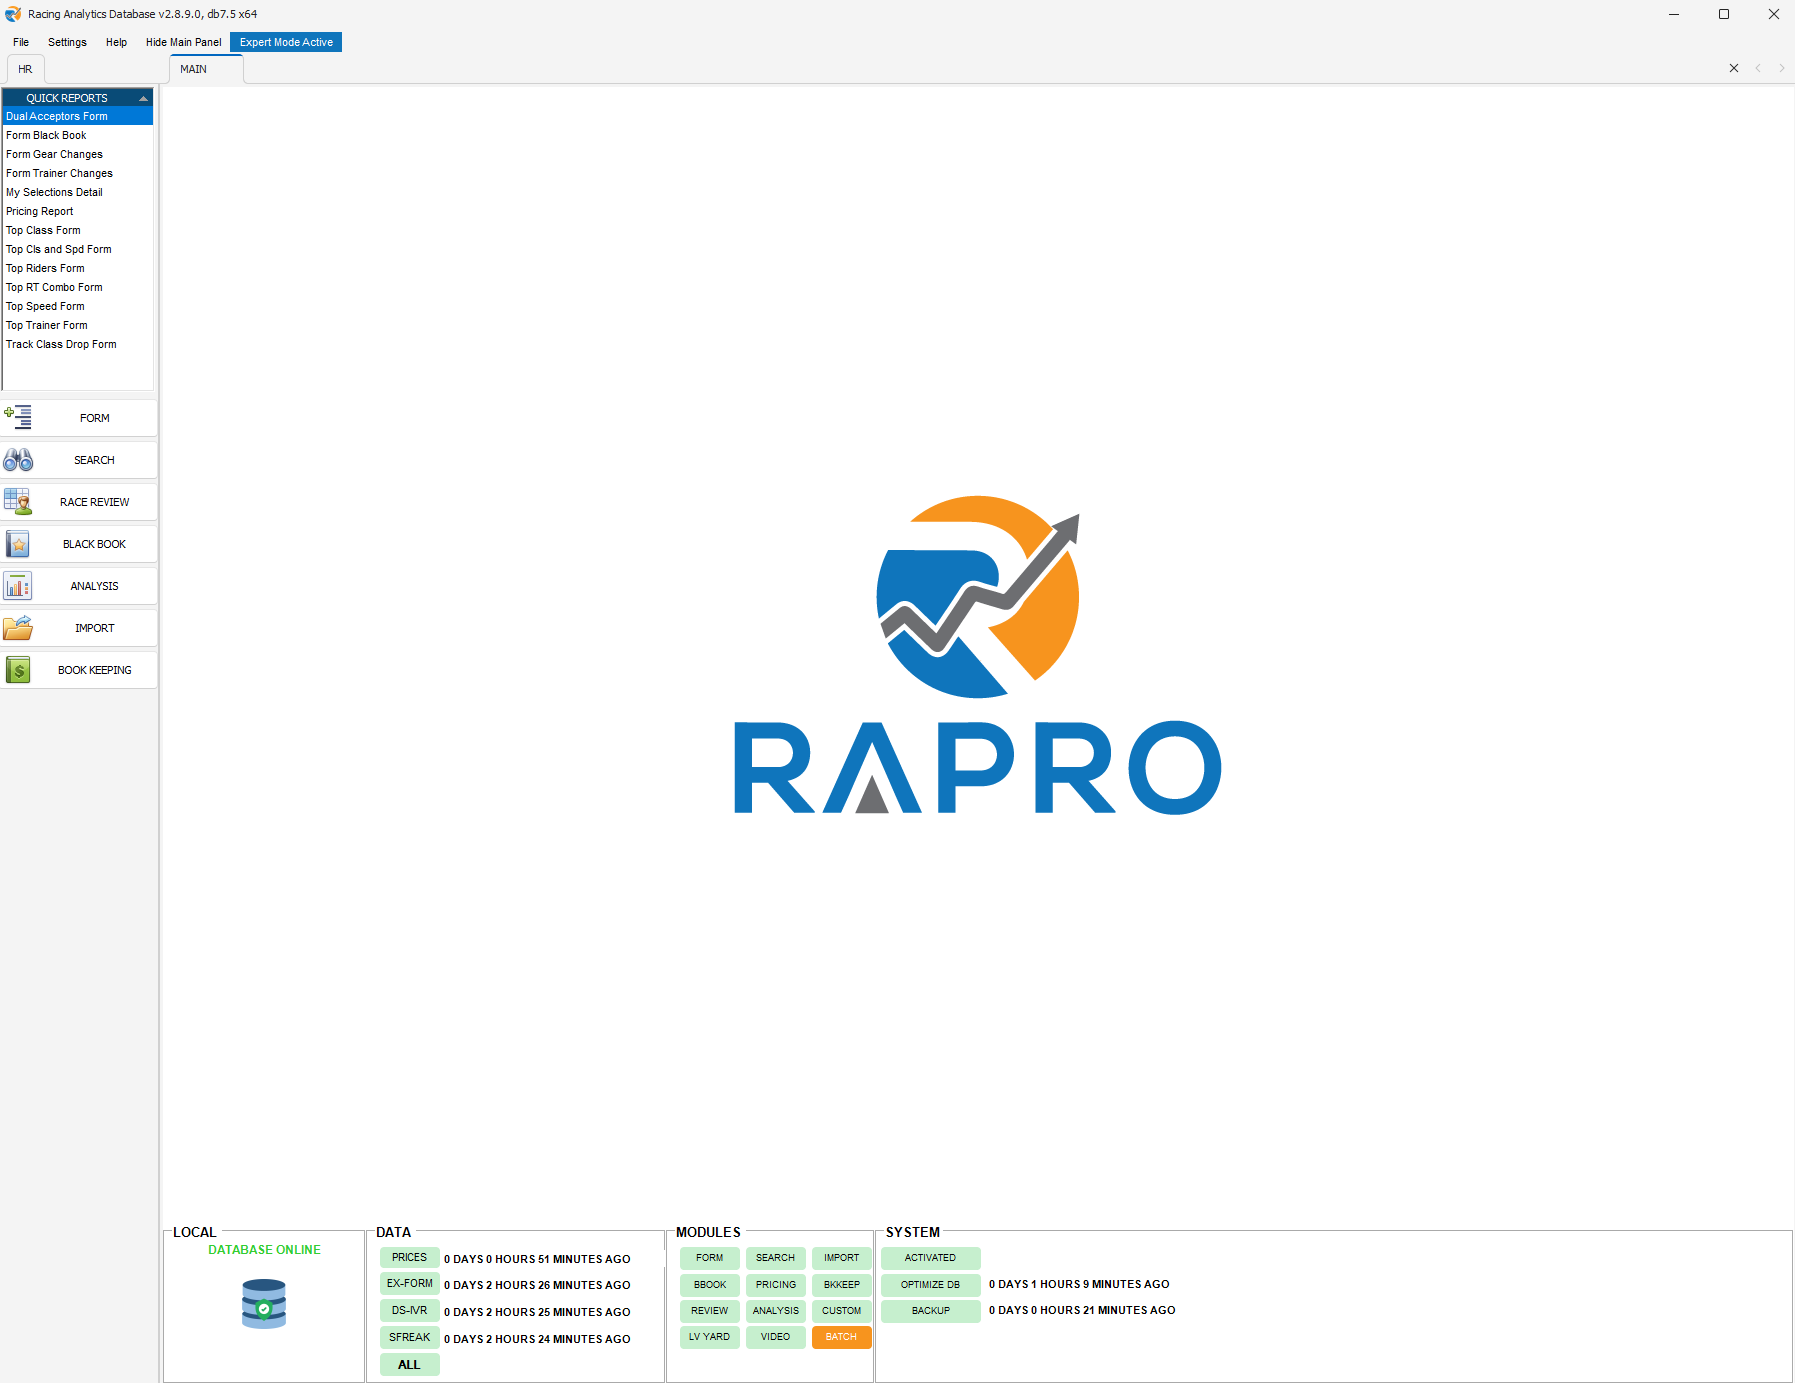Viewport: 1795px width, 1383px height.
Task: Open Dual Acceptors Form report
Action: [x=78, y=116]
